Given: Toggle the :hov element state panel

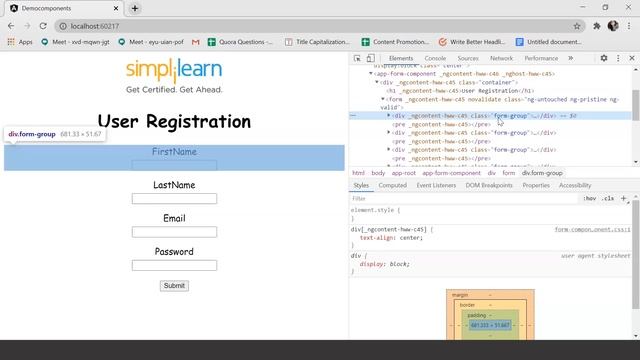Looking at the screenshot, I should 589,198.
